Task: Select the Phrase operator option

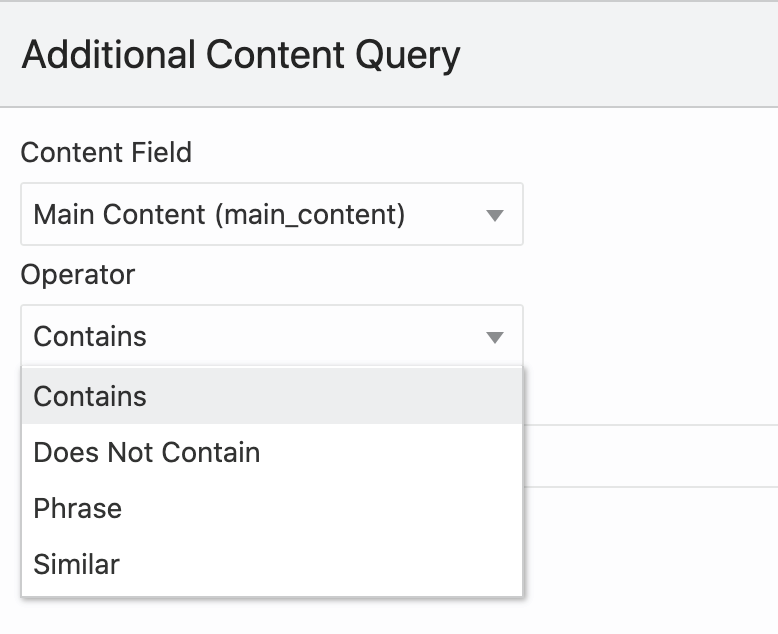Action: pos(78,508)
